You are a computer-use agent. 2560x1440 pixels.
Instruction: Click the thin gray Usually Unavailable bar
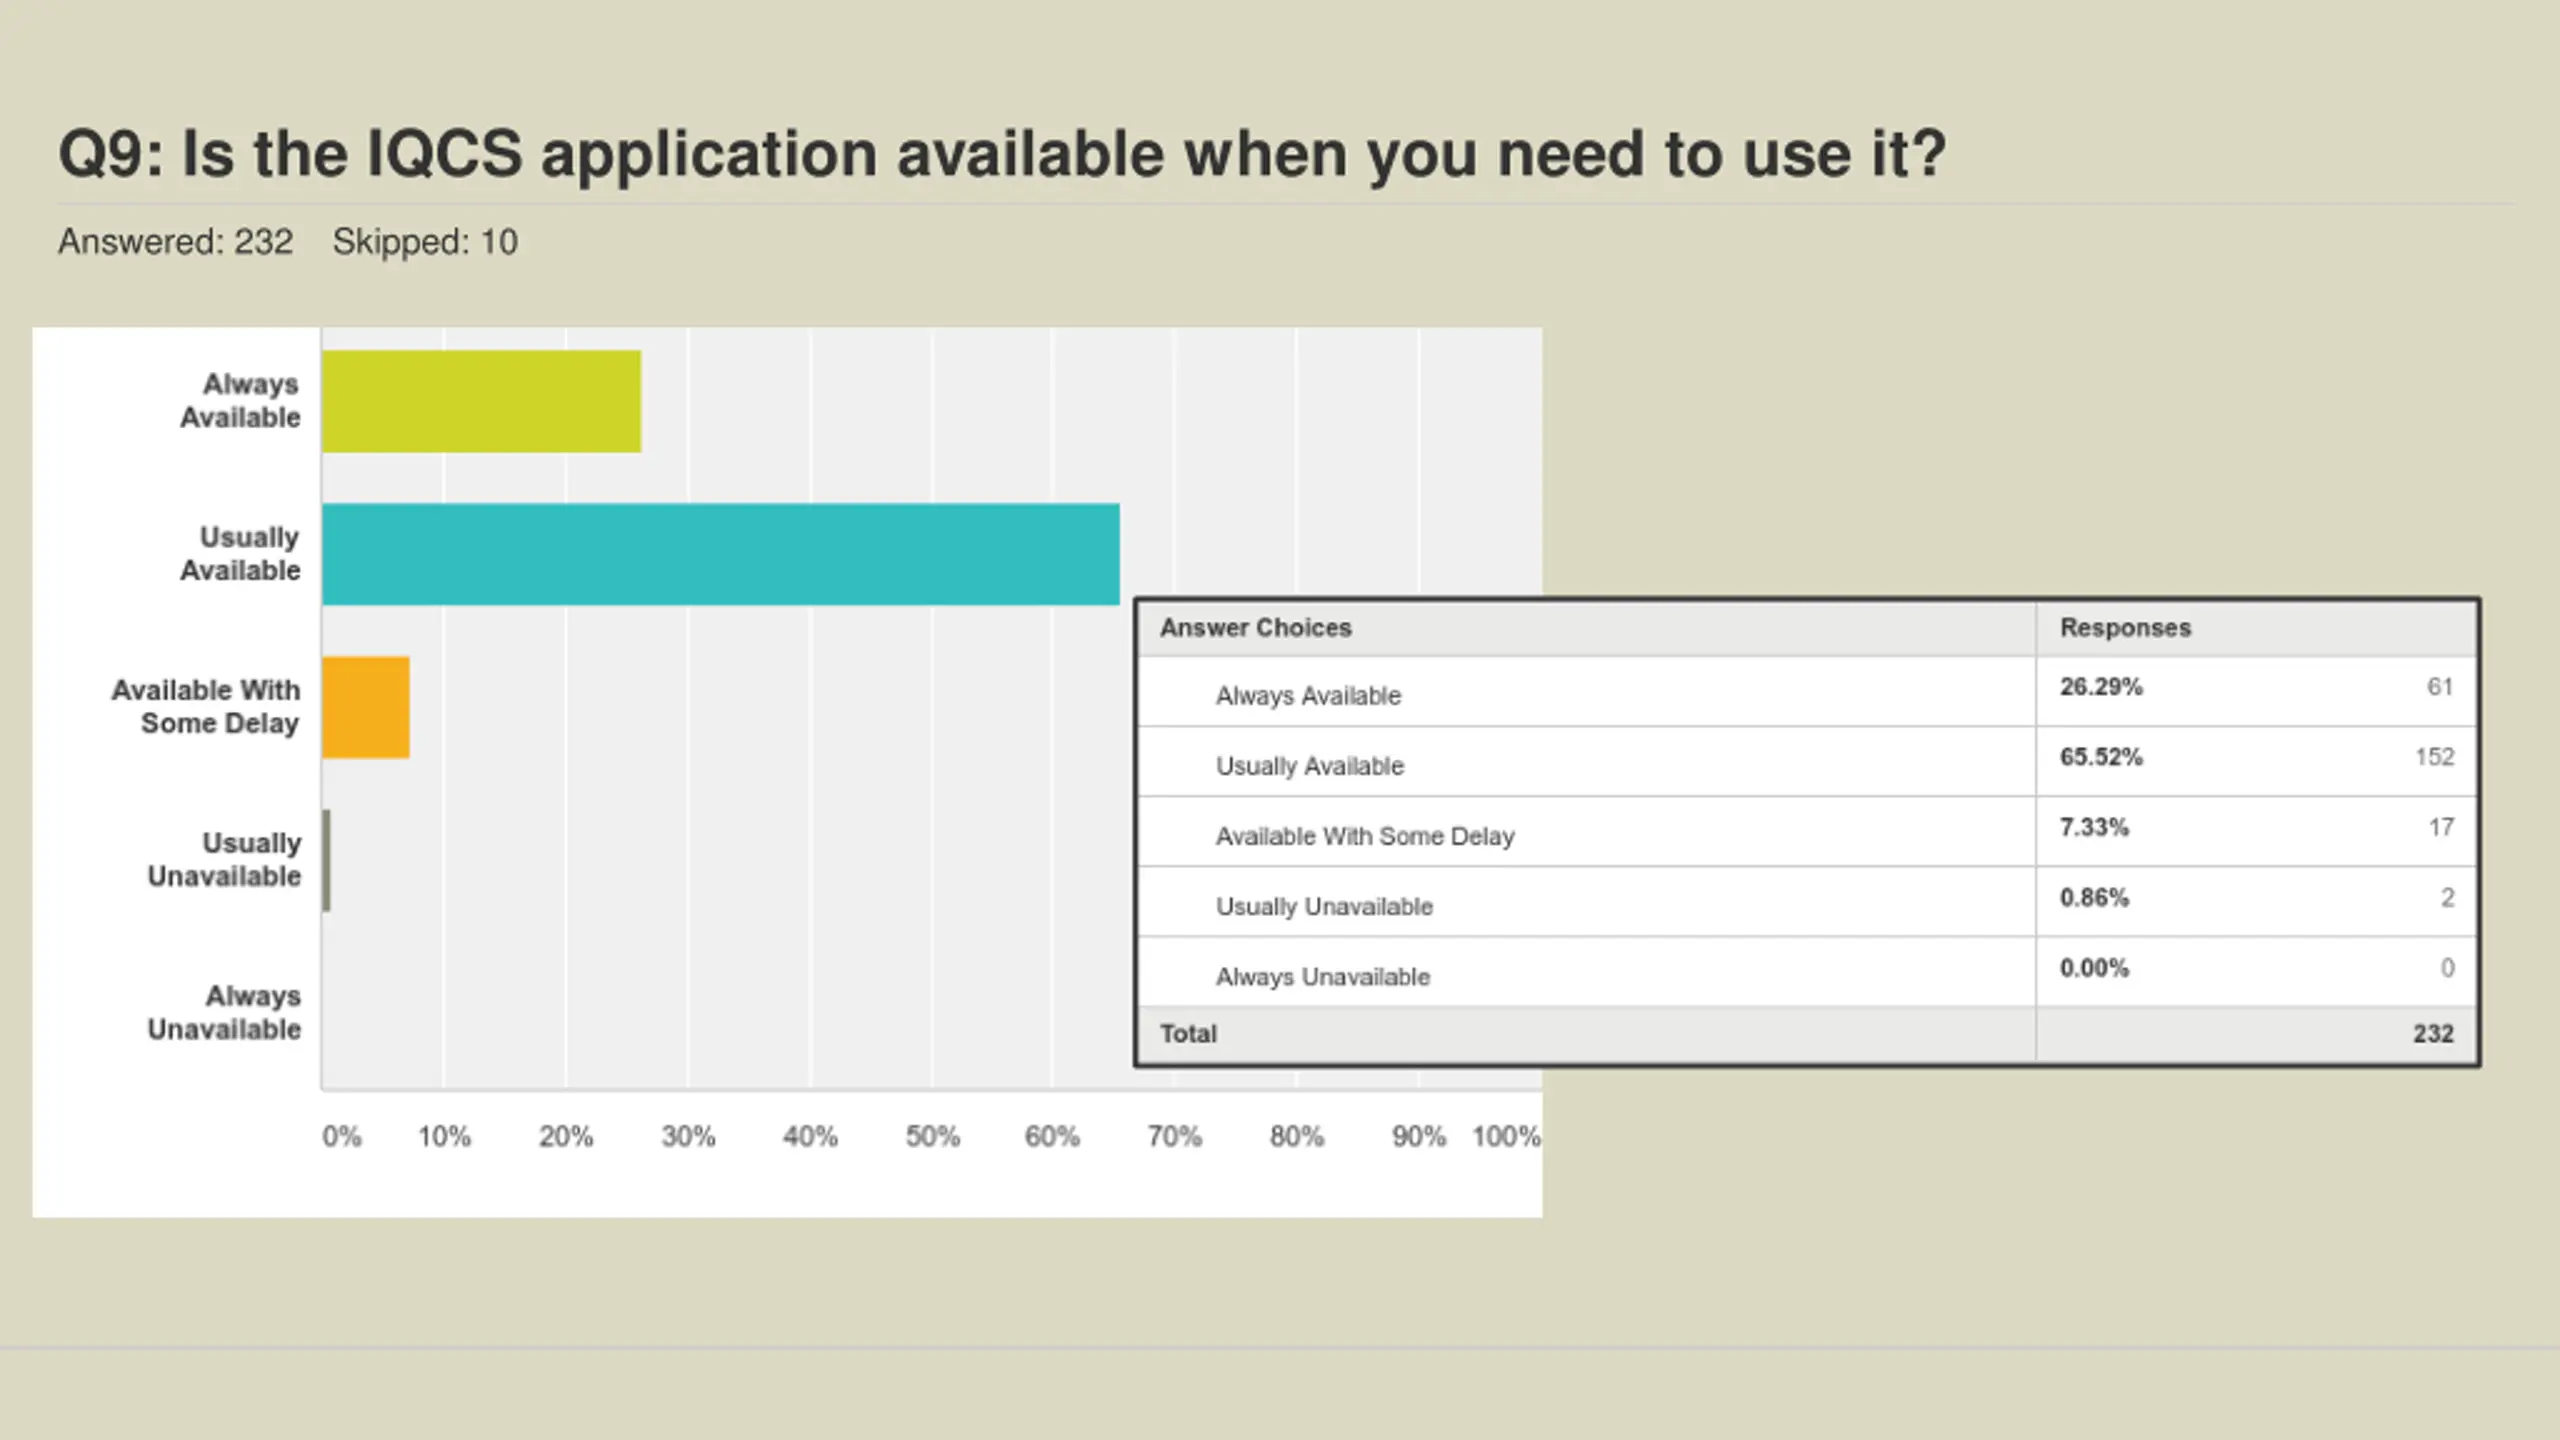(x=327, y=860)
